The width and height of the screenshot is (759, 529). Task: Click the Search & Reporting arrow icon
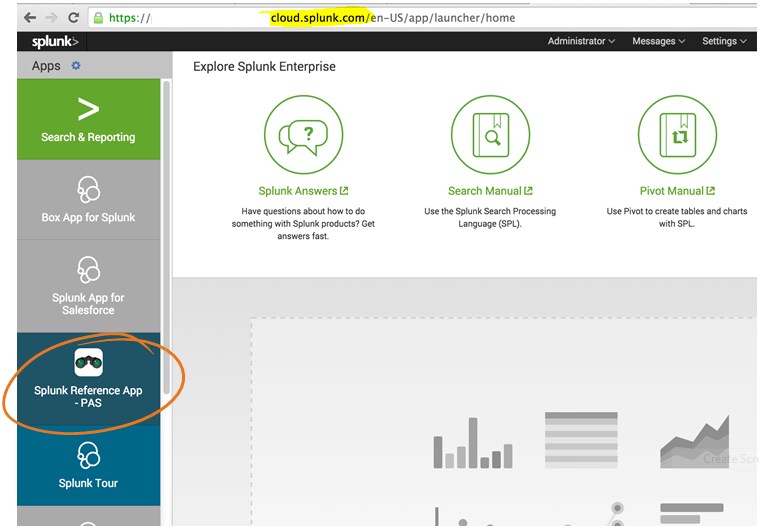tap(88, 109)
